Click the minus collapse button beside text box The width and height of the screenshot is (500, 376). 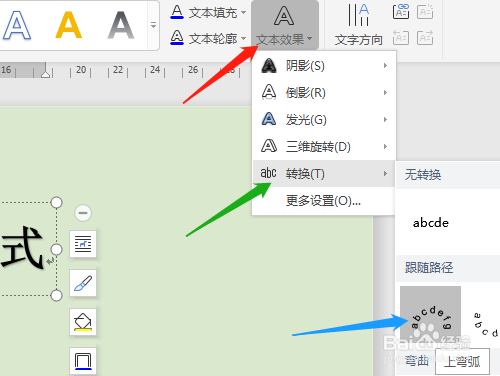click(83, 213)
